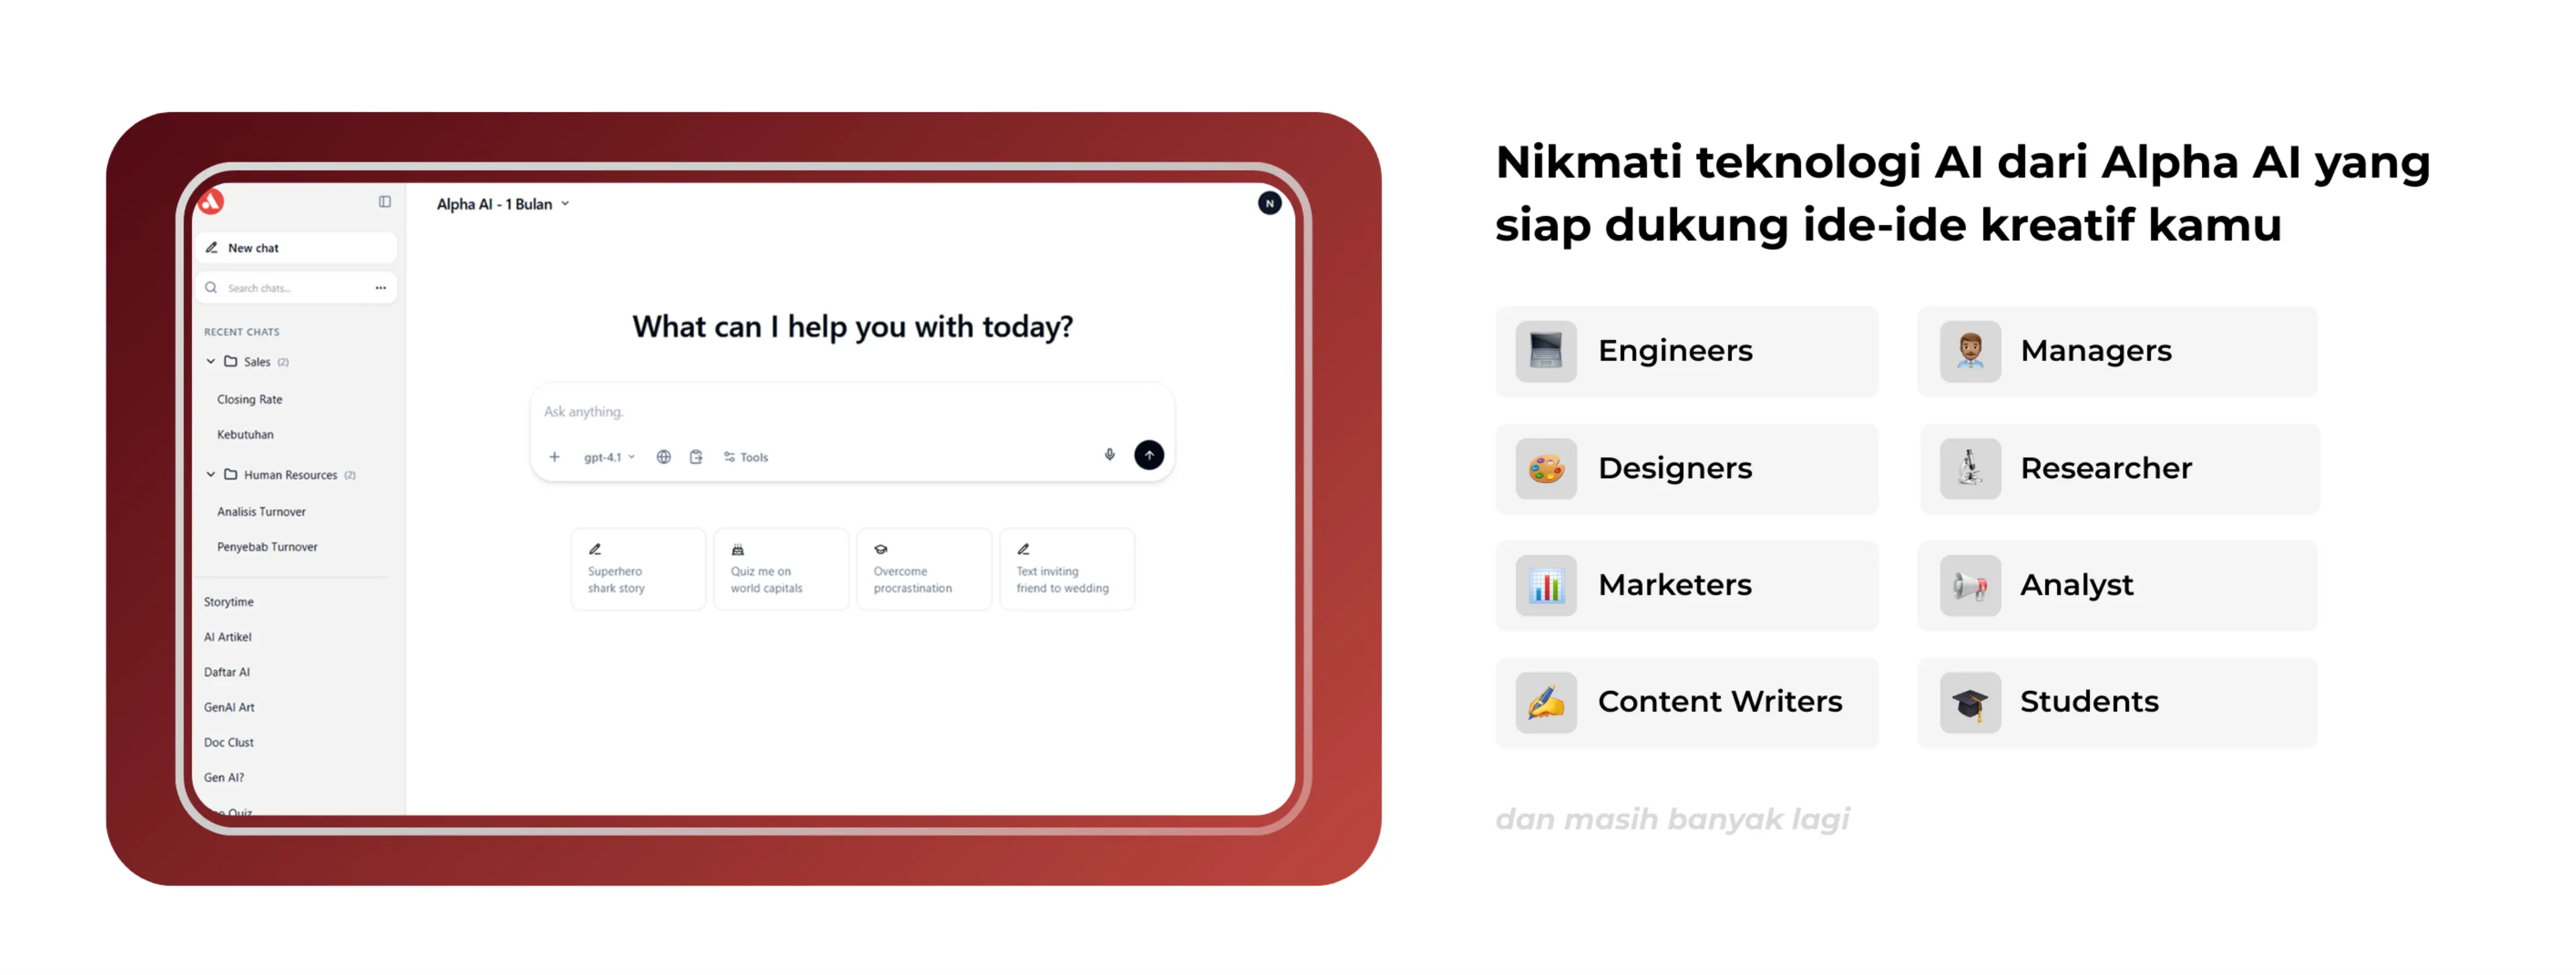Open the Closing Rate chat

point(250,399)
